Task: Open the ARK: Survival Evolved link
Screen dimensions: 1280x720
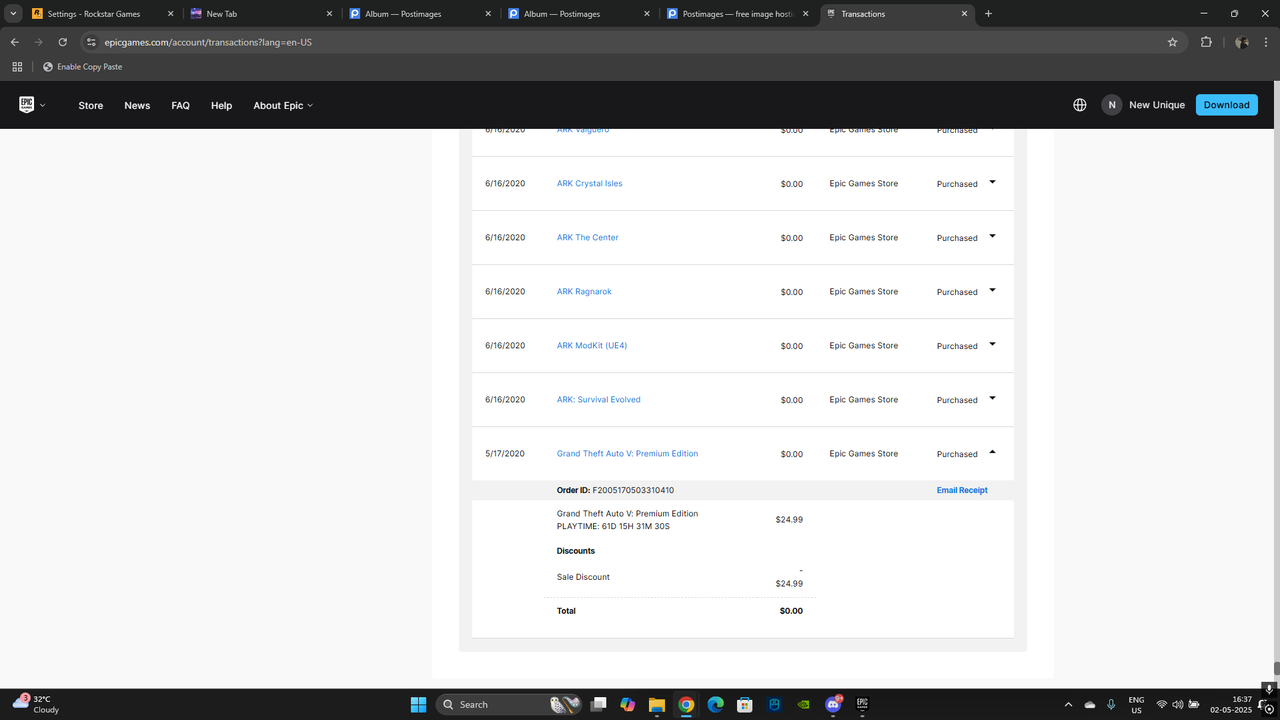Action: click(599, 400)
